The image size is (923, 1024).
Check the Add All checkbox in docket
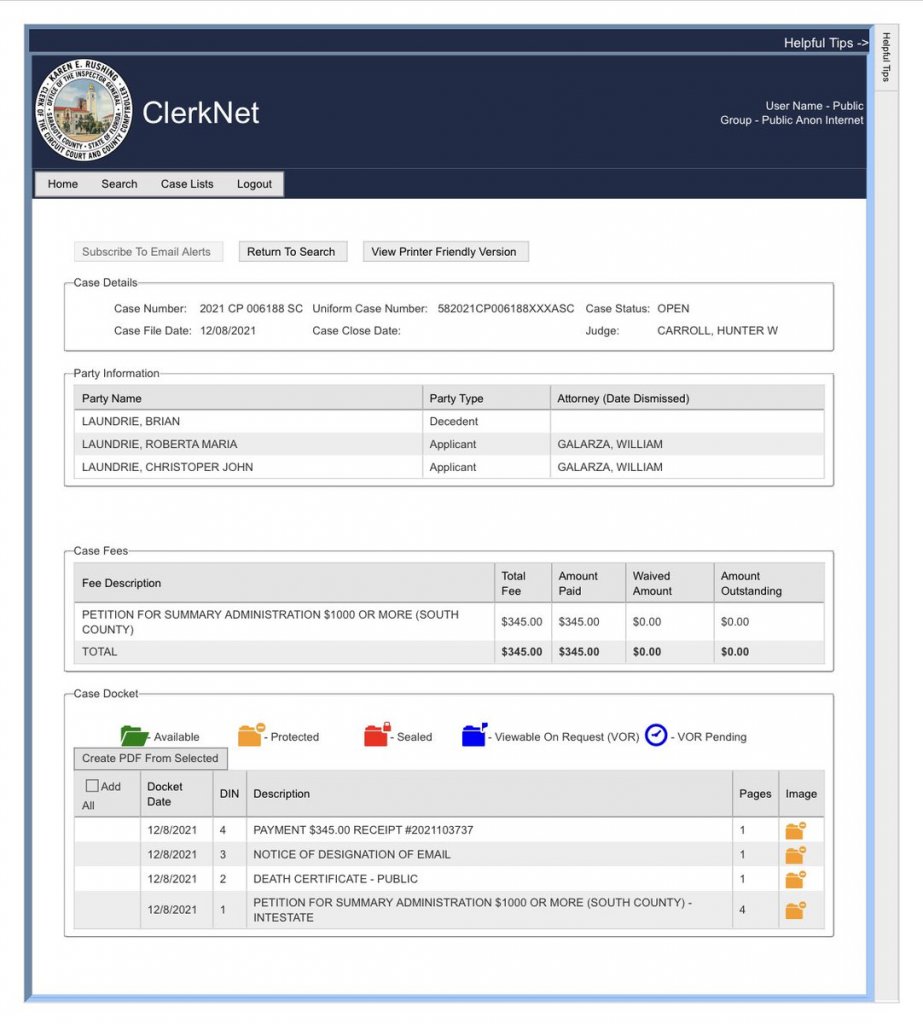point(92,787)
